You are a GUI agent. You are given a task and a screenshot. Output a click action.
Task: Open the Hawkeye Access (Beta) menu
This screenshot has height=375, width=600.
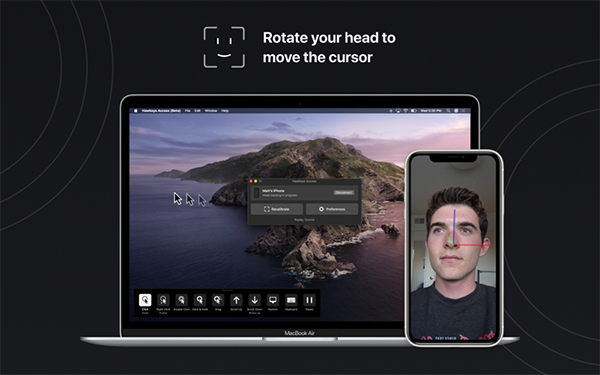161,111
